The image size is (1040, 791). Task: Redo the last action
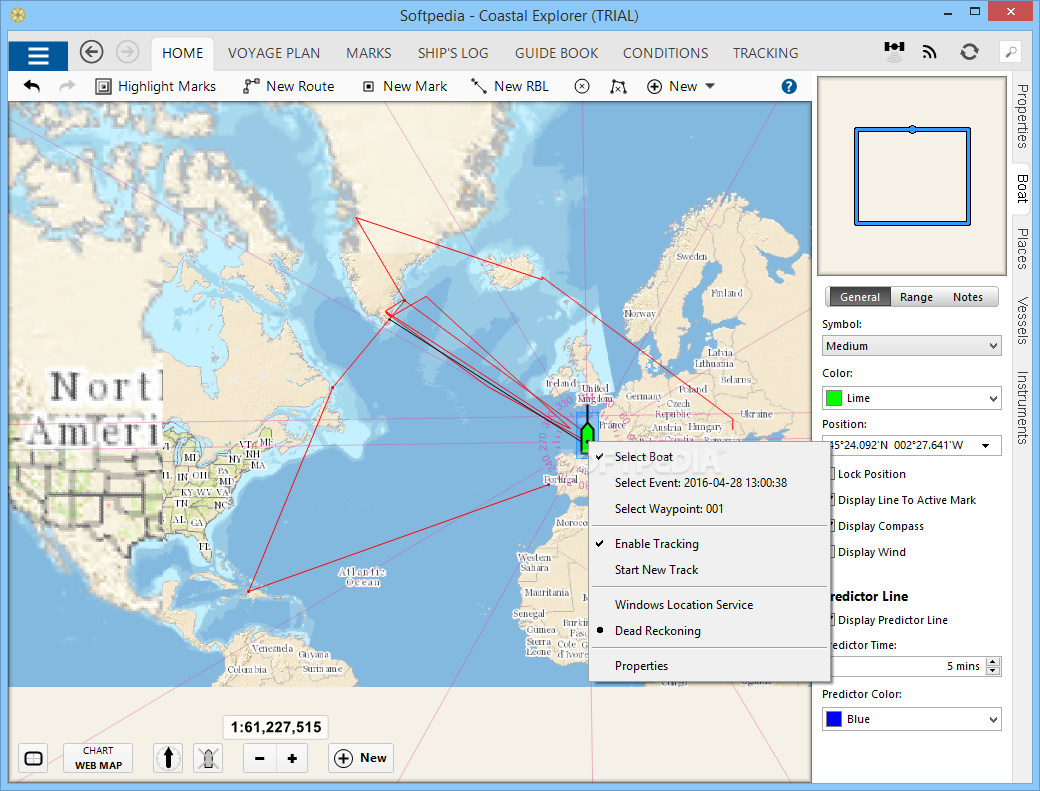pyautogui.click(x=67, y=86)
